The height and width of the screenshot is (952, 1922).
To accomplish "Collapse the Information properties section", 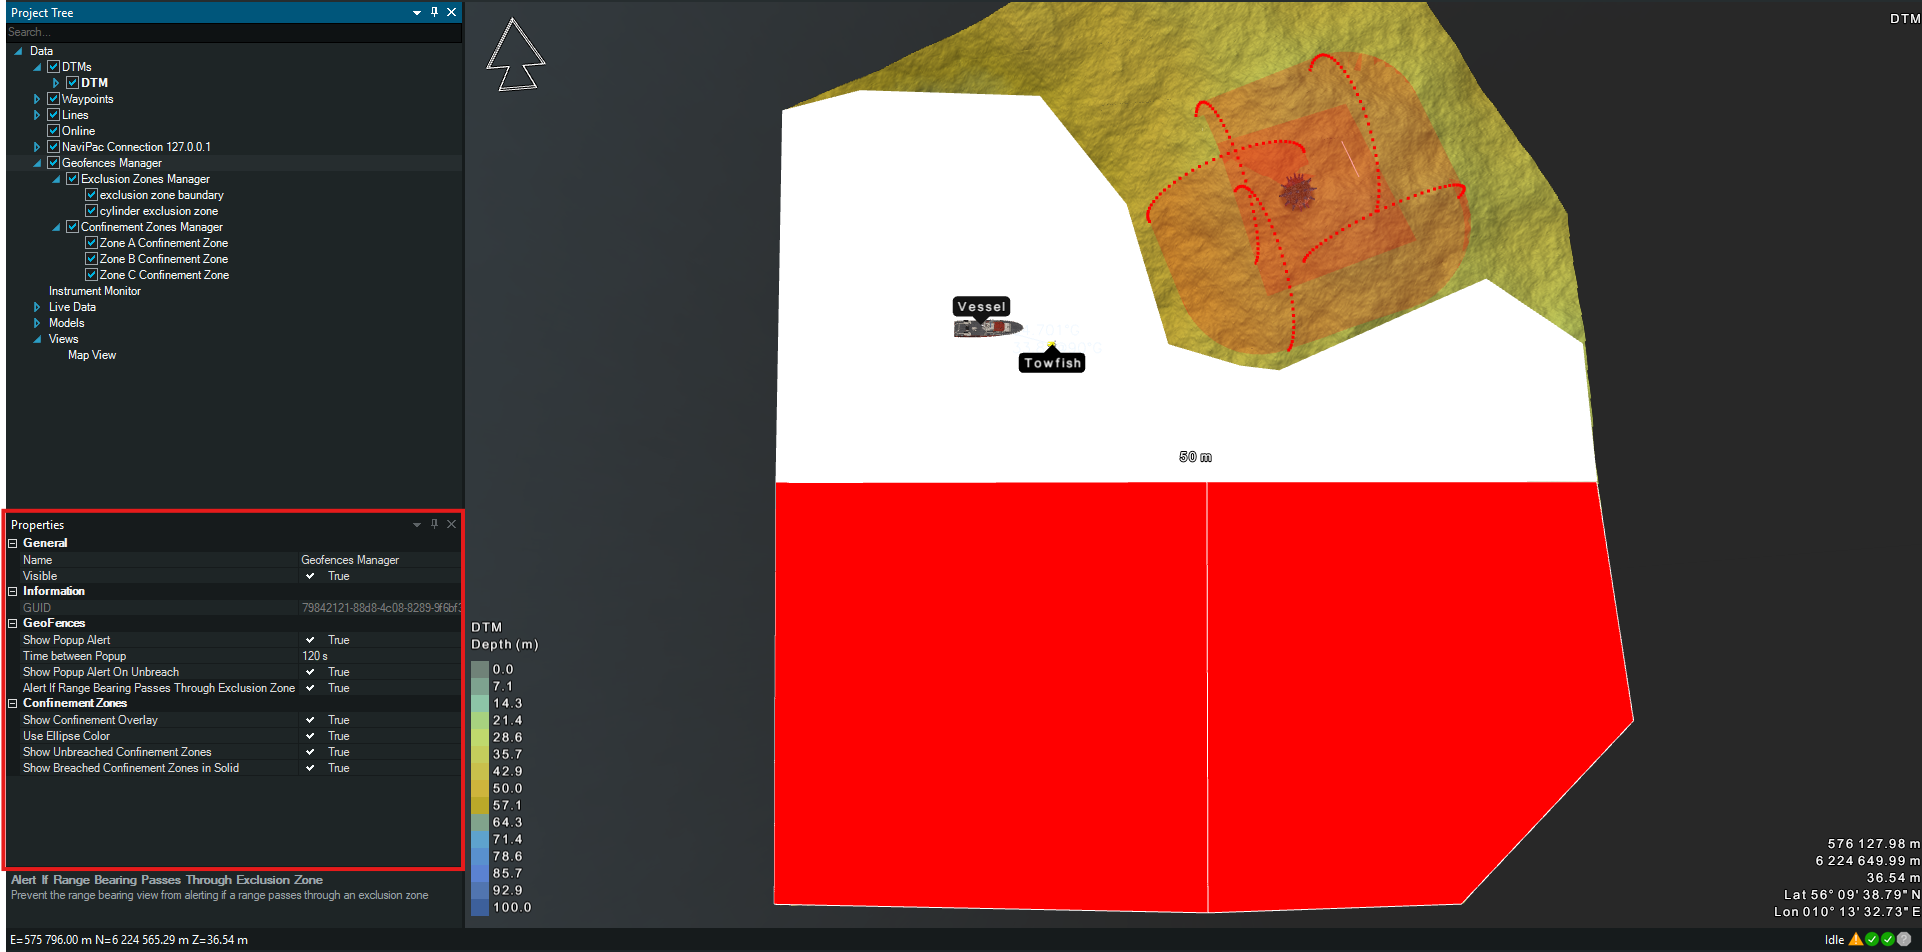I will pos(13,591).
